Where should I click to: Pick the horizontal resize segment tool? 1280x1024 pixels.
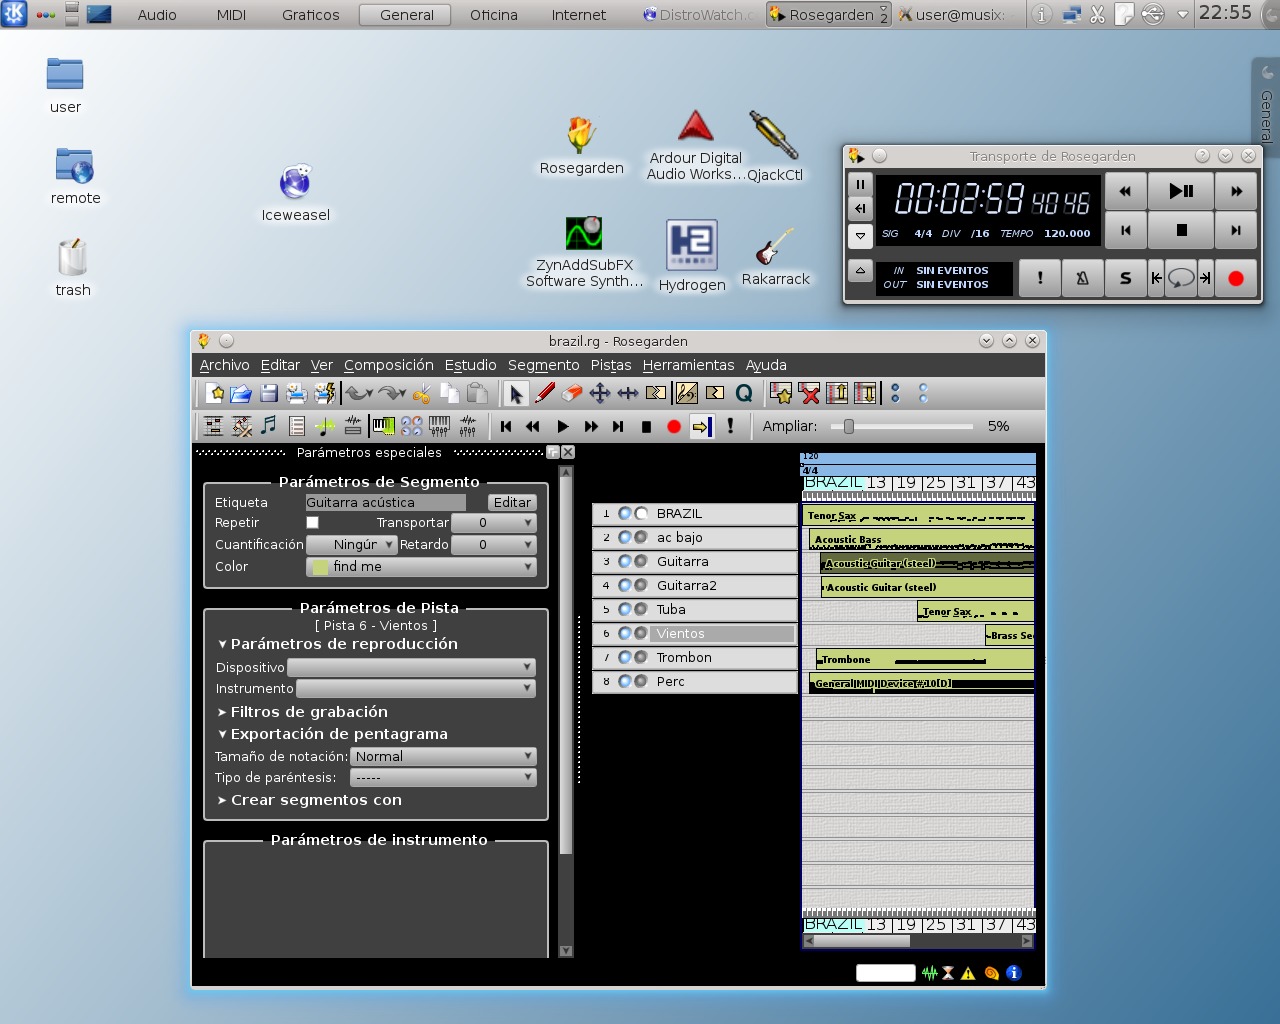click(x=628, y=394)
